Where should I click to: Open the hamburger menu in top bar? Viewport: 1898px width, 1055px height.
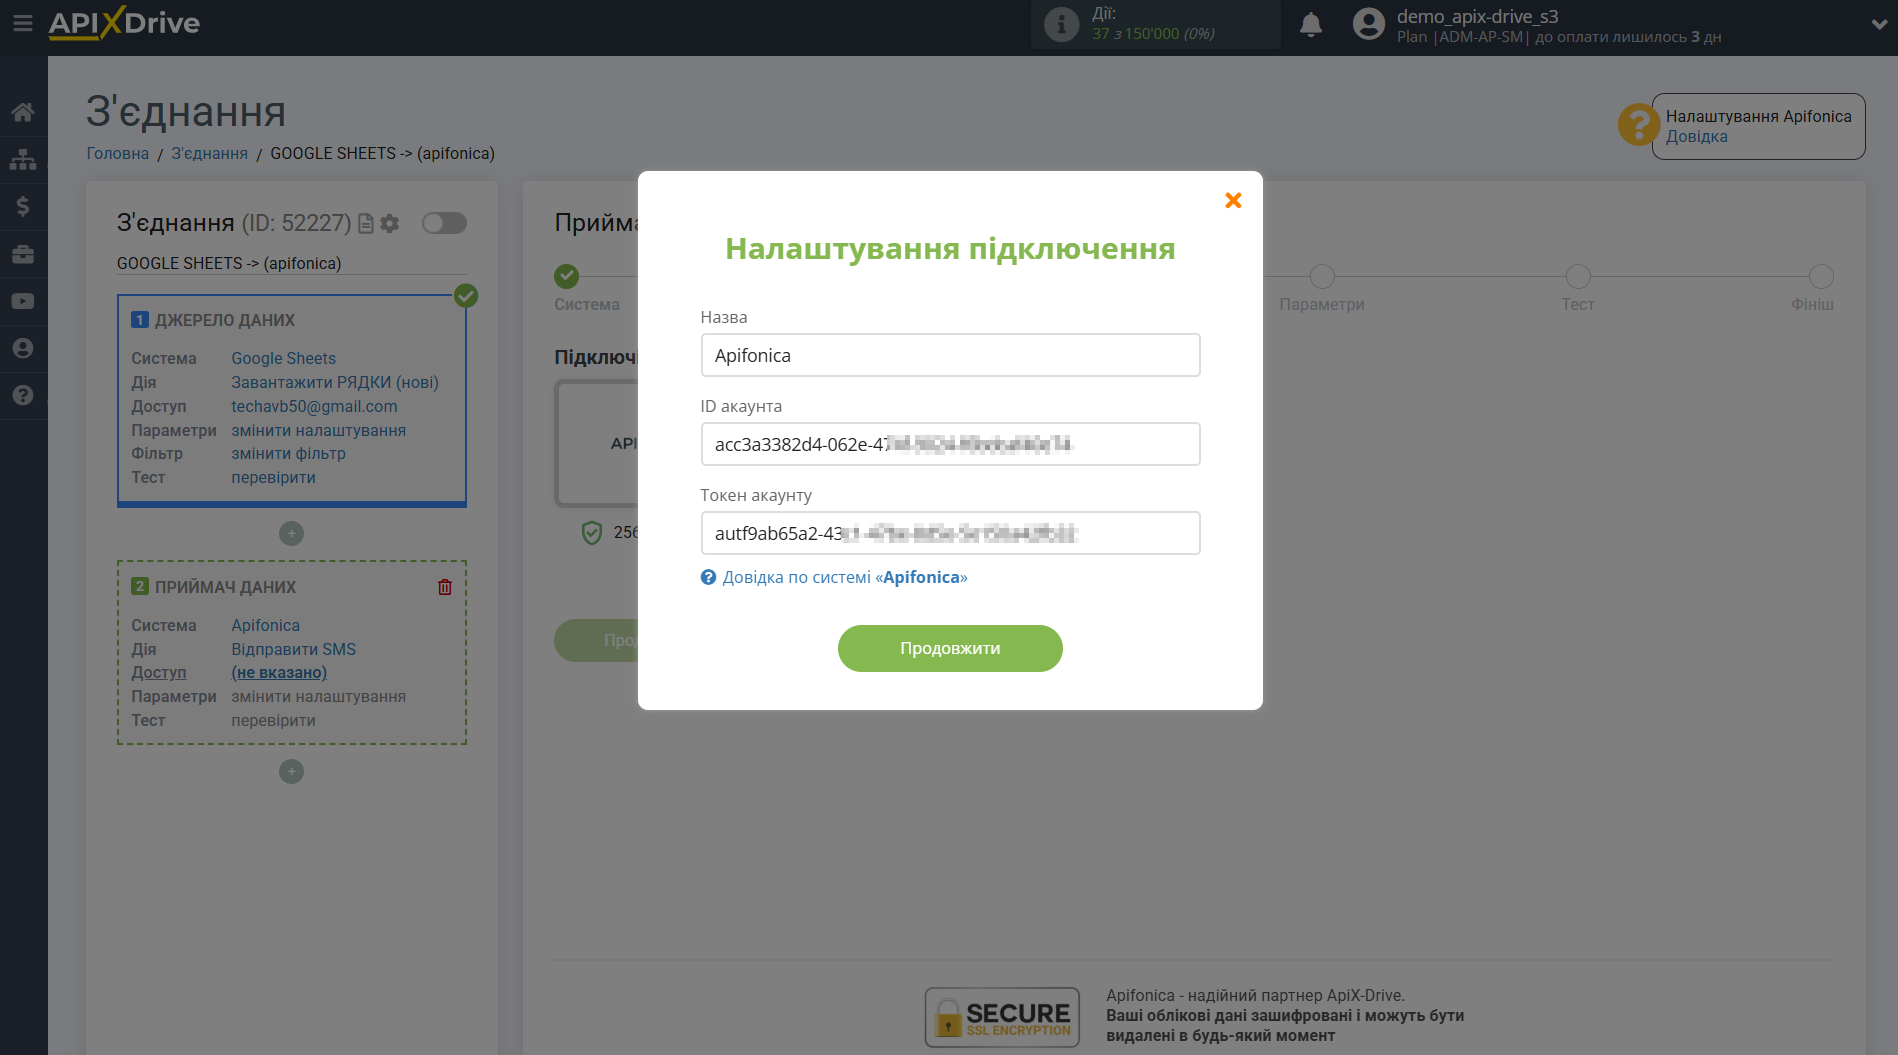click(x=22, y=22)
